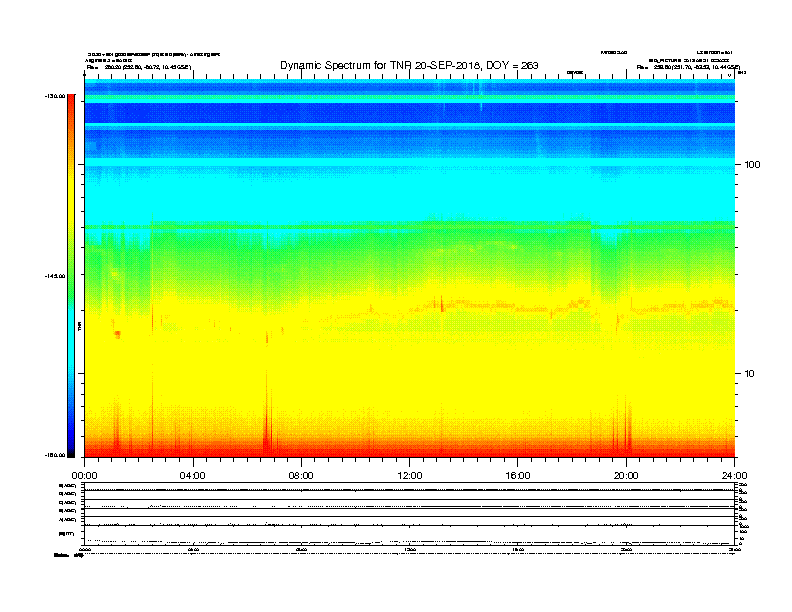Image resolution: width=792 pixels, height=612 pixels.
Task: Click the 24:00 time axis label
Action: point(734,476)
